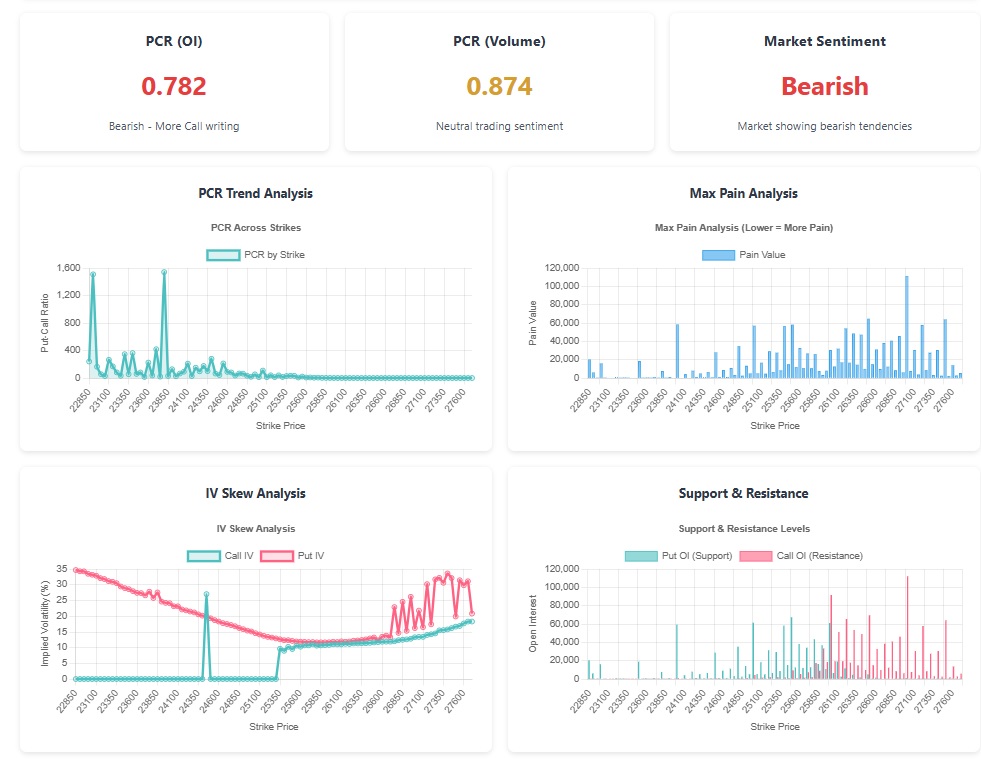Click Strike Price axis title under IV Skew chart
This screenshot has width=981, height=764.
point(273,726)
